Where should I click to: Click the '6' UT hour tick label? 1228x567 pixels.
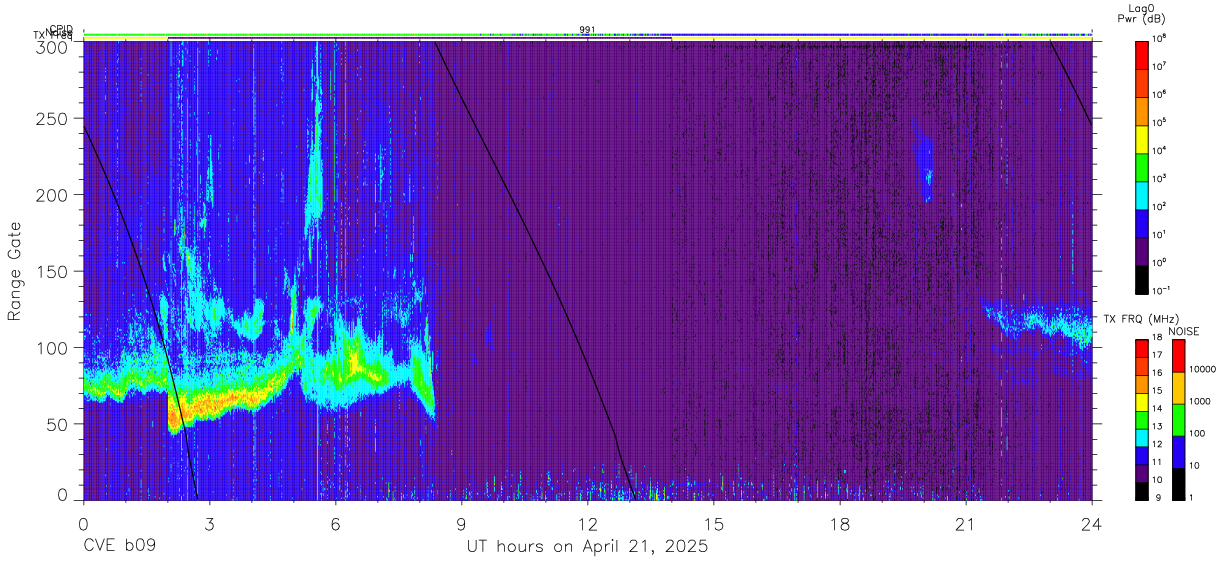pos(336,524)
